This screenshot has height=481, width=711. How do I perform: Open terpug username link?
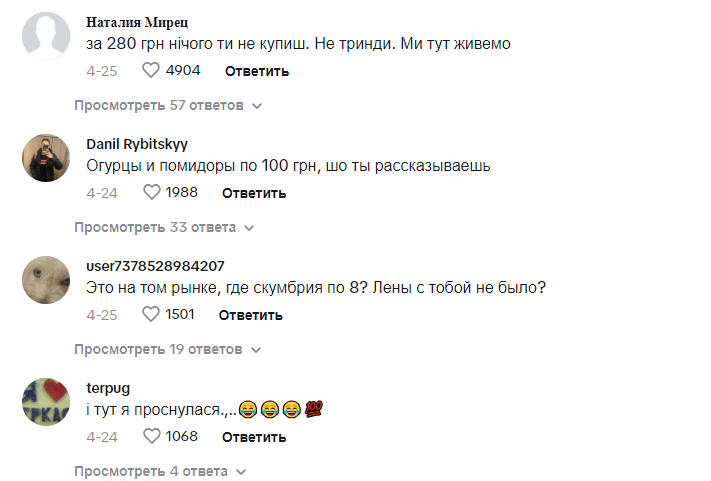pos(108,387)
